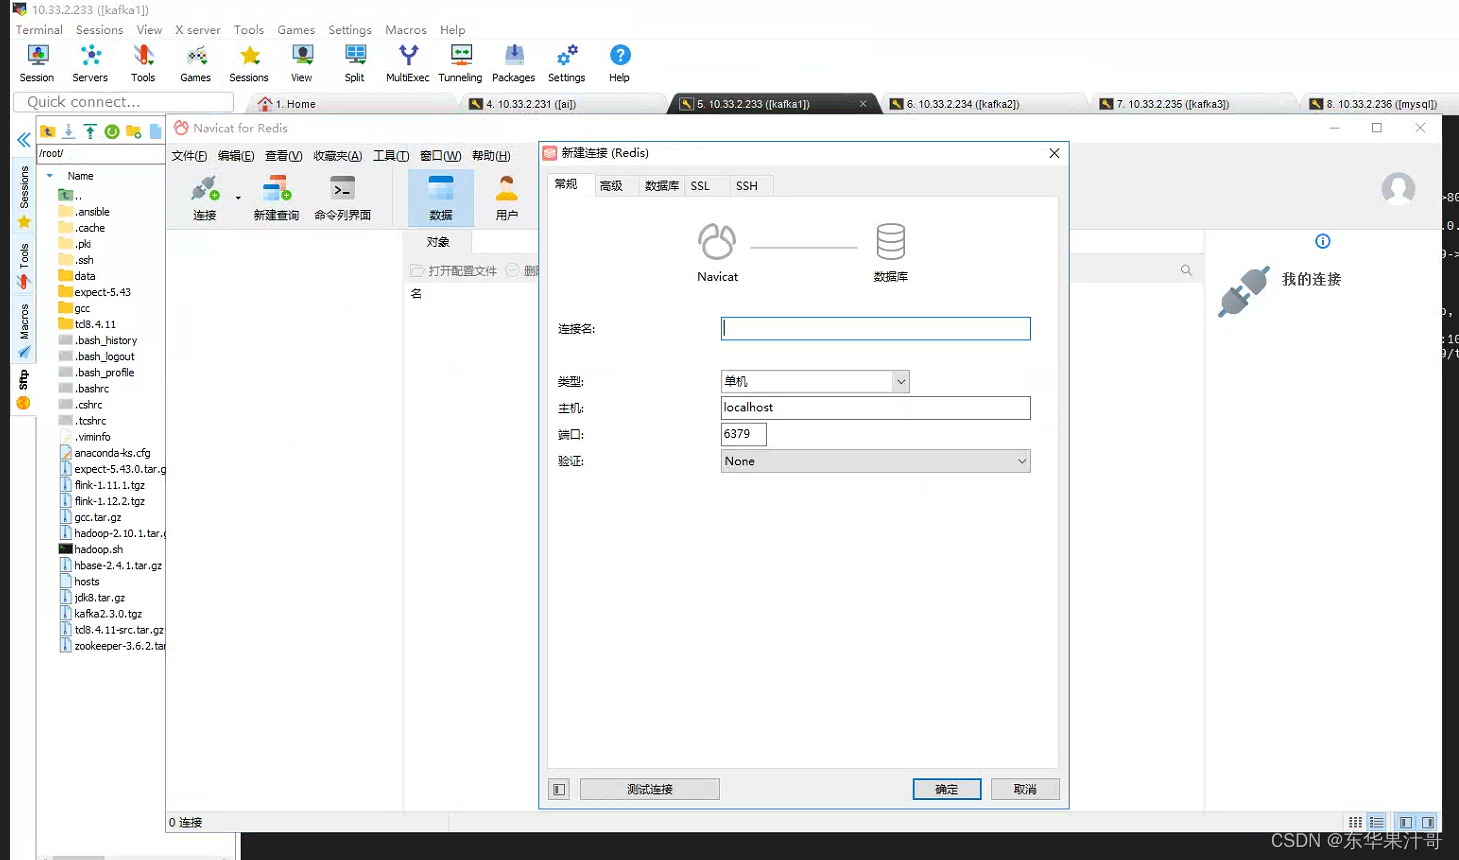Switch to the 数据库 tab in dialog
The width and height of the screenshot is (1459, 860).
click(x=662, y=186)
